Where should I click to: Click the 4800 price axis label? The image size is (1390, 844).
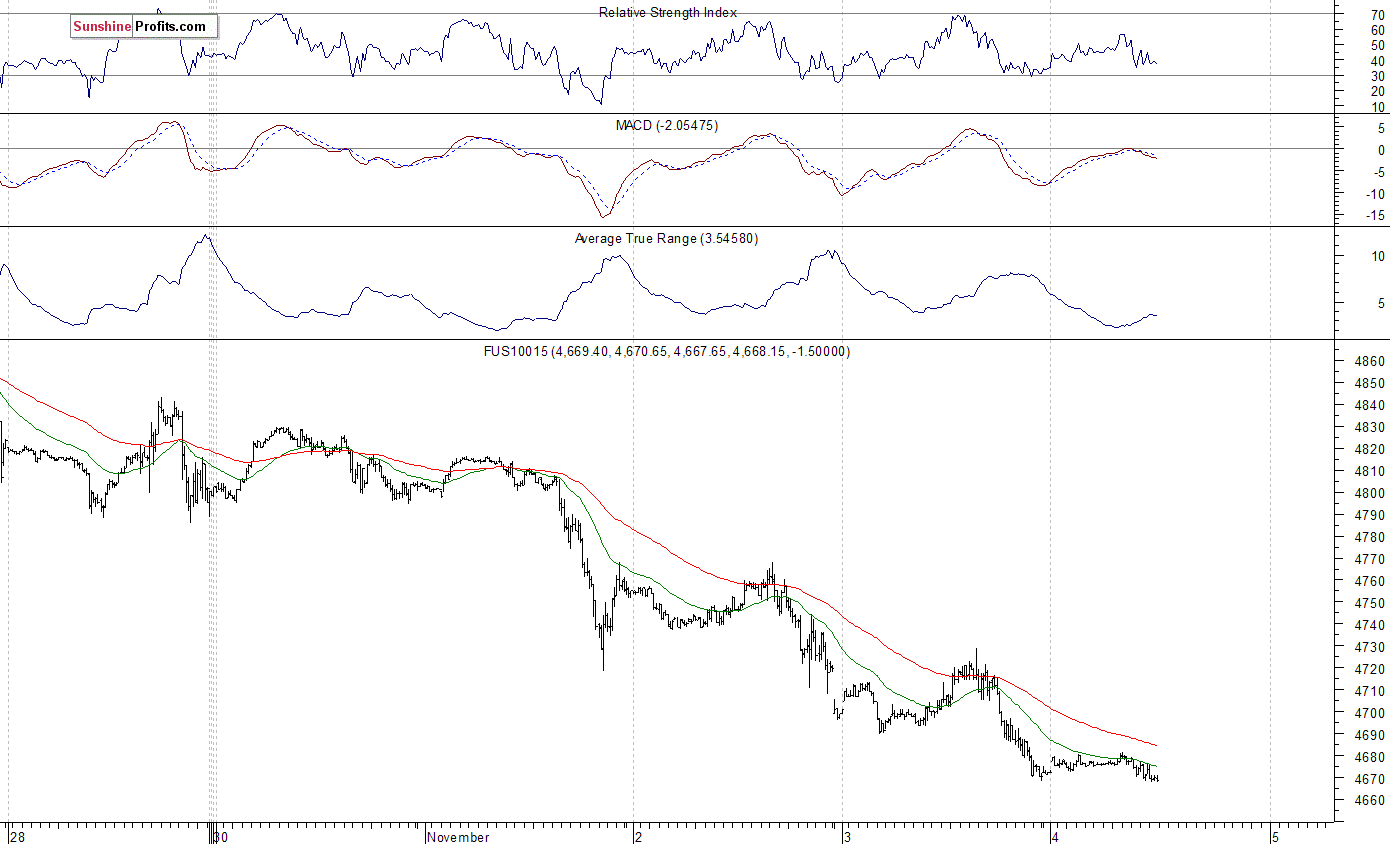pyautogui.click(x=1371, y=493)
